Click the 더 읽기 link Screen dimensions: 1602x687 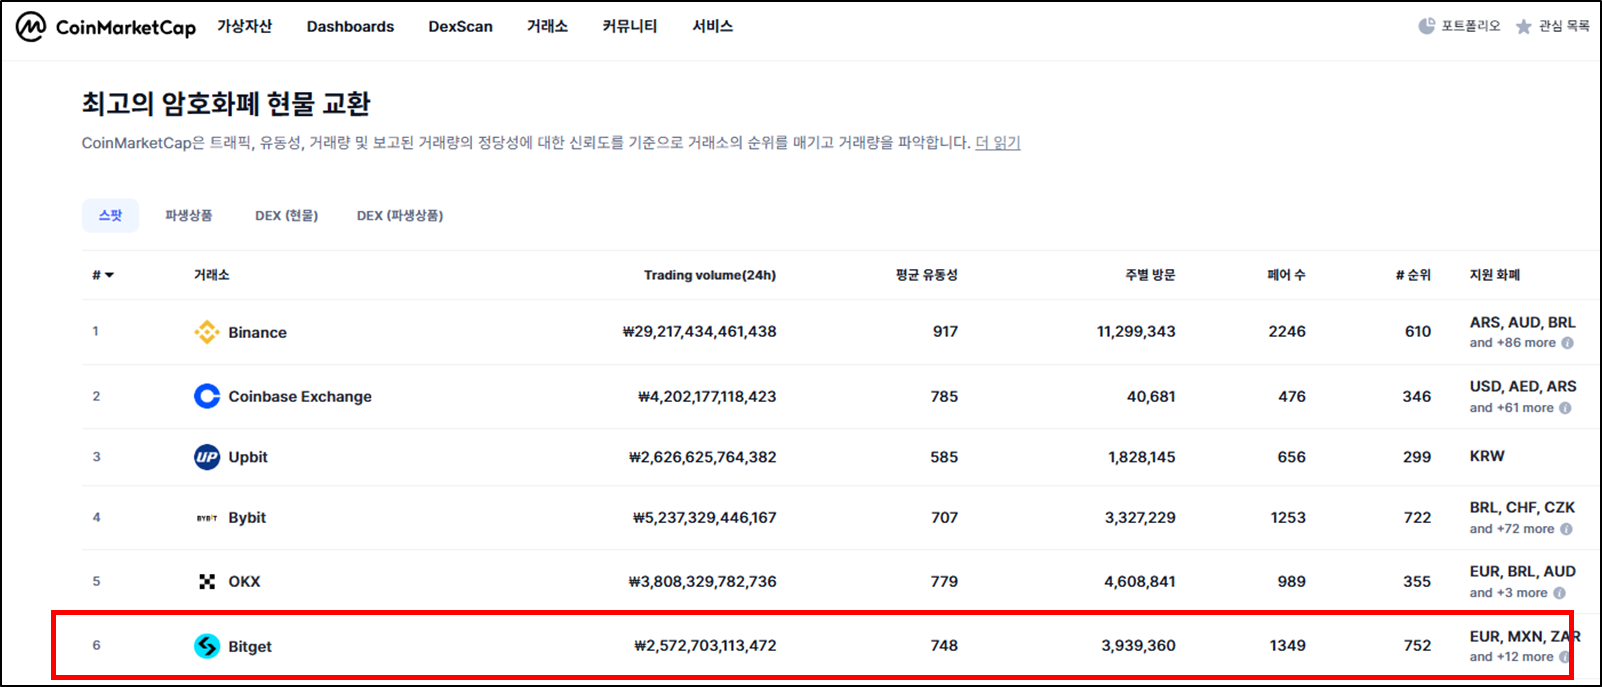click(998, 143)
